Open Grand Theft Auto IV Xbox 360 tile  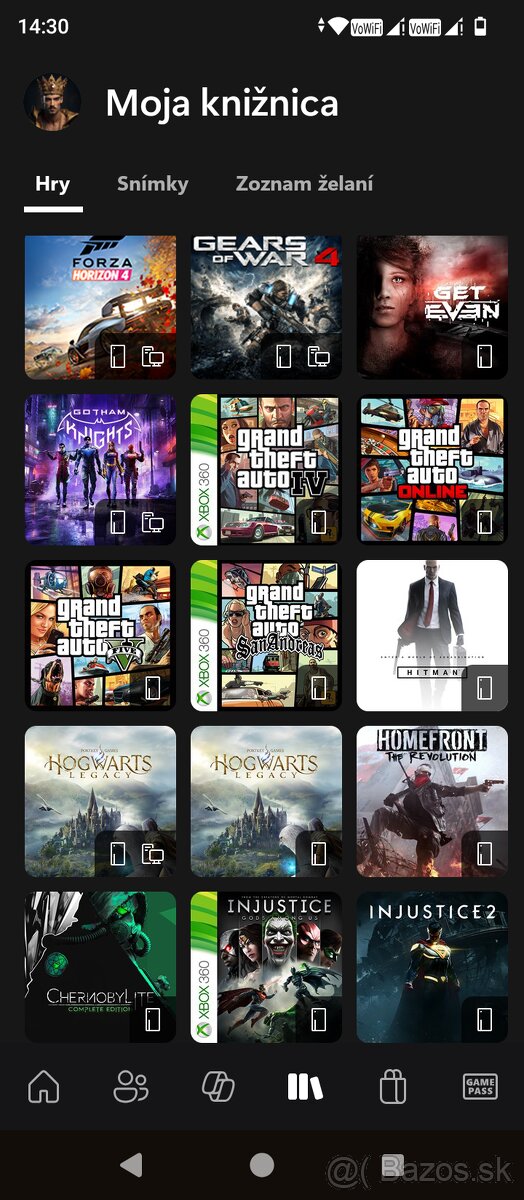click(x=266, y=470)
